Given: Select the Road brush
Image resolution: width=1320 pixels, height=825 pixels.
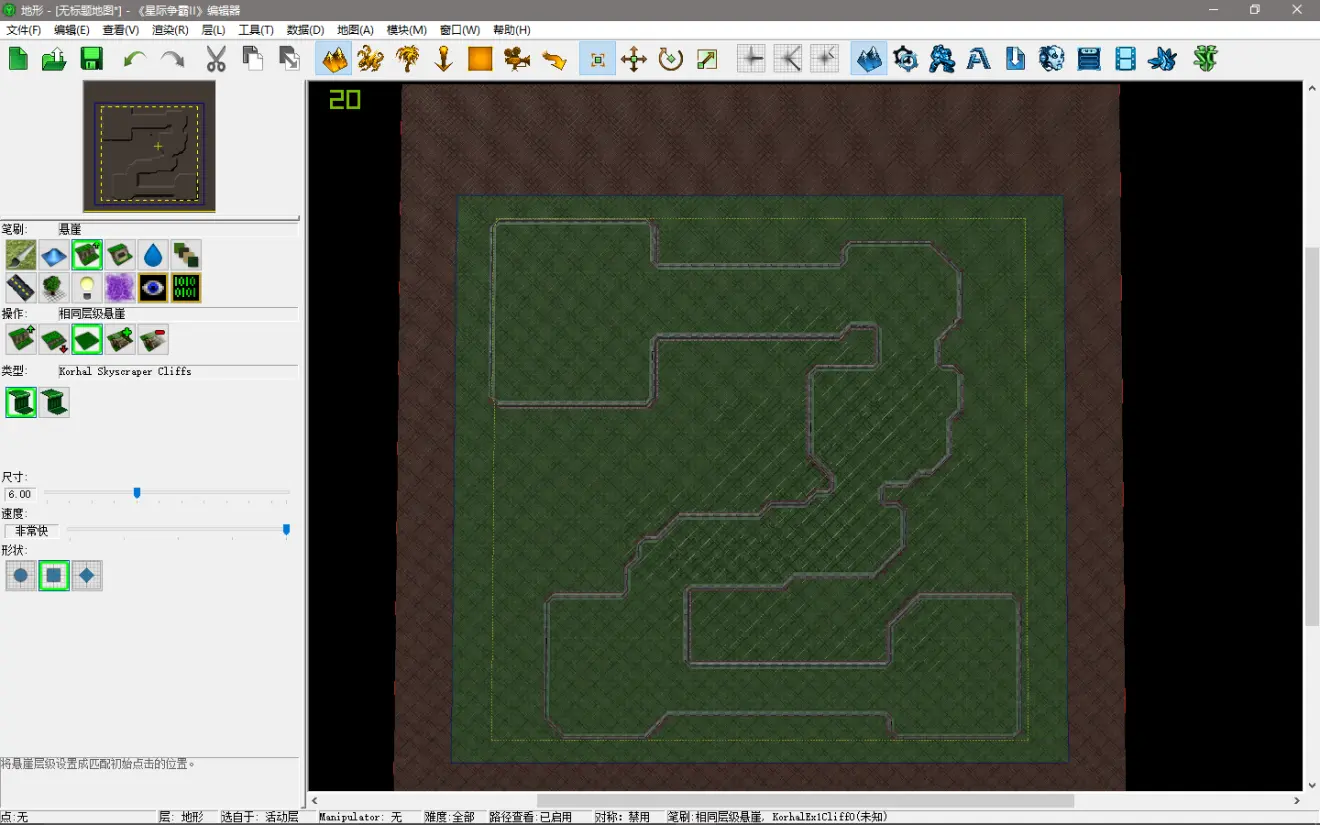Looking at the screenshot, I should (21, 288).
